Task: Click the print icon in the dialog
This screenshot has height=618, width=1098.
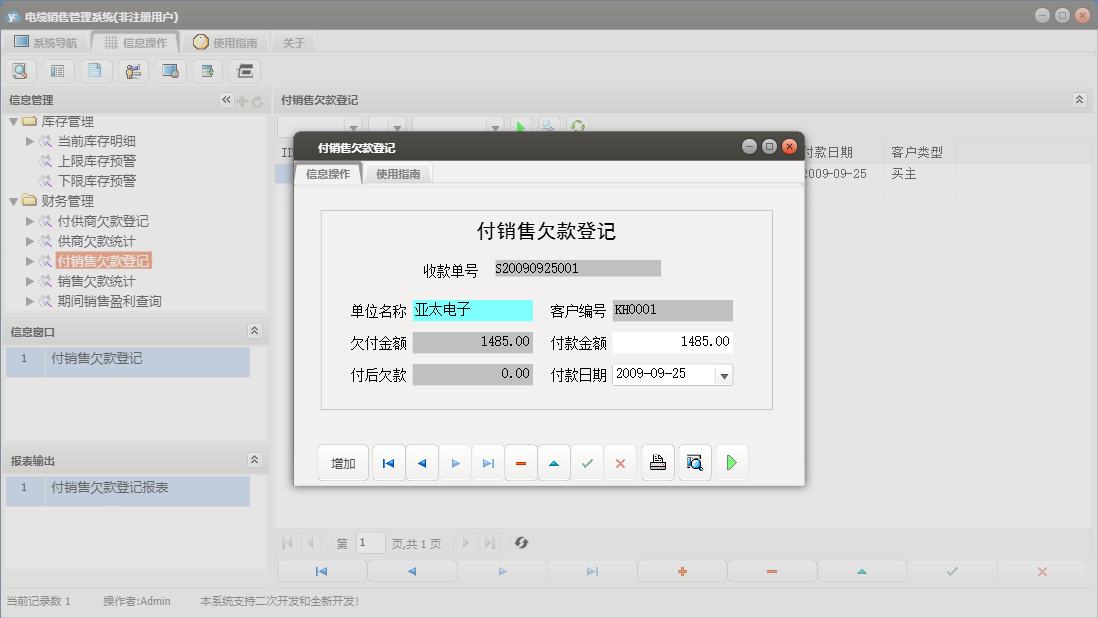Action: [x=657, y=462]
